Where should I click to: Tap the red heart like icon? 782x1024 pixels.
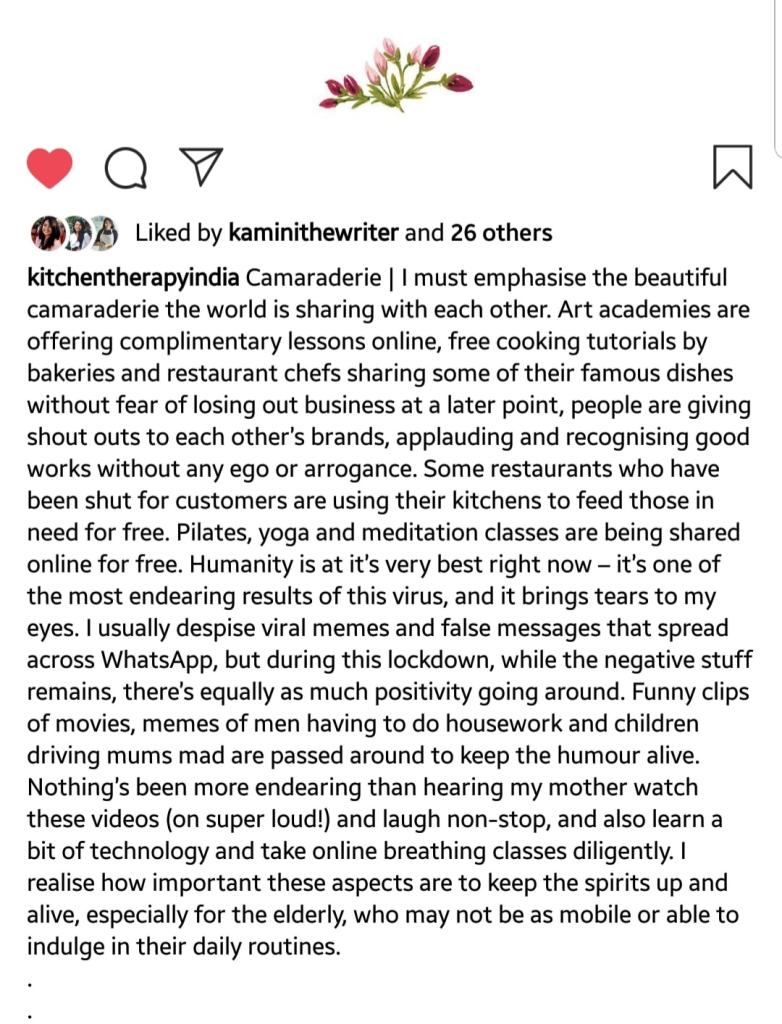pyautogui.click(x=48, y=167)
